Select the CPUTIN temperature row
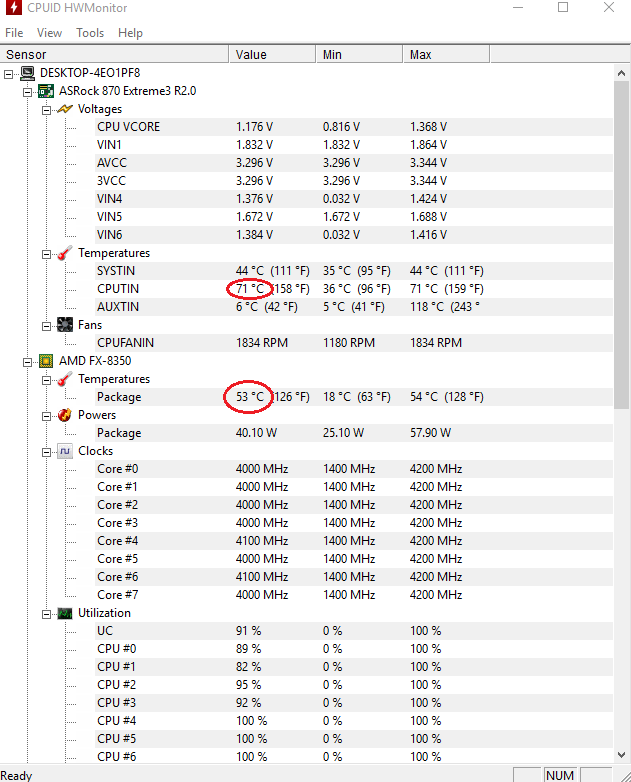The image size is (631, 782). pyautogui.click(x=354, y=289)
